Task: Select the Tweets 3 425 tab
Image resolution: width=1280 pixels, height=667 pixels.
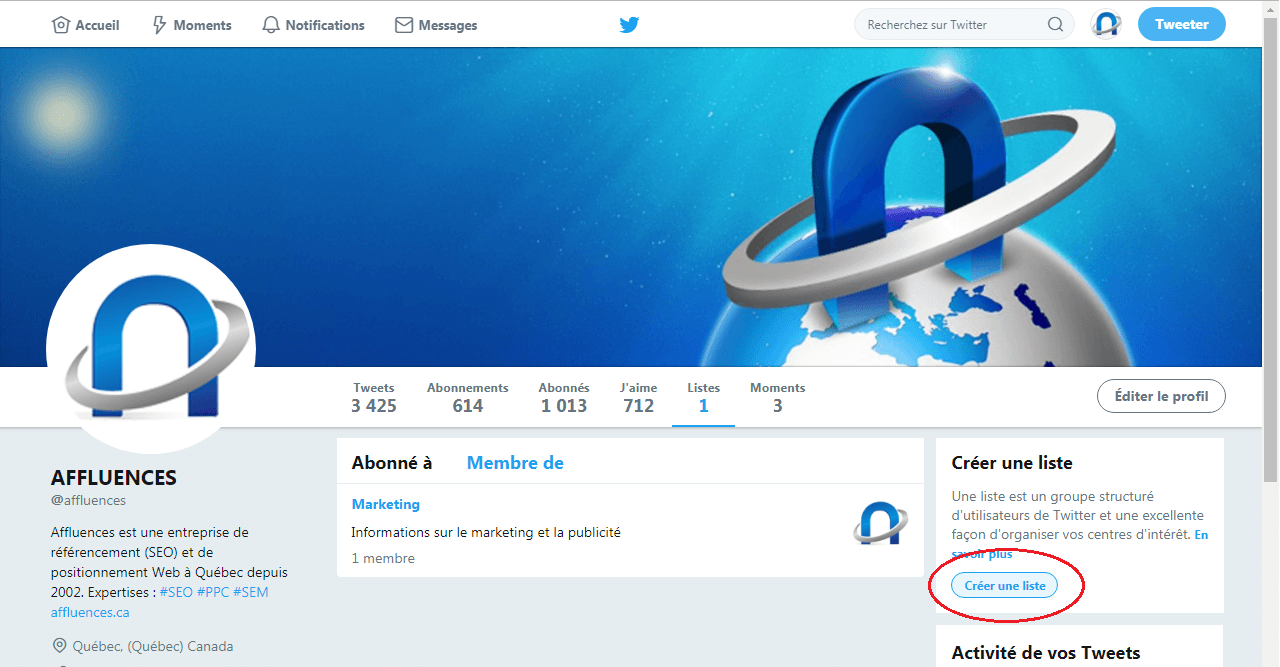Action: point(374,397)
